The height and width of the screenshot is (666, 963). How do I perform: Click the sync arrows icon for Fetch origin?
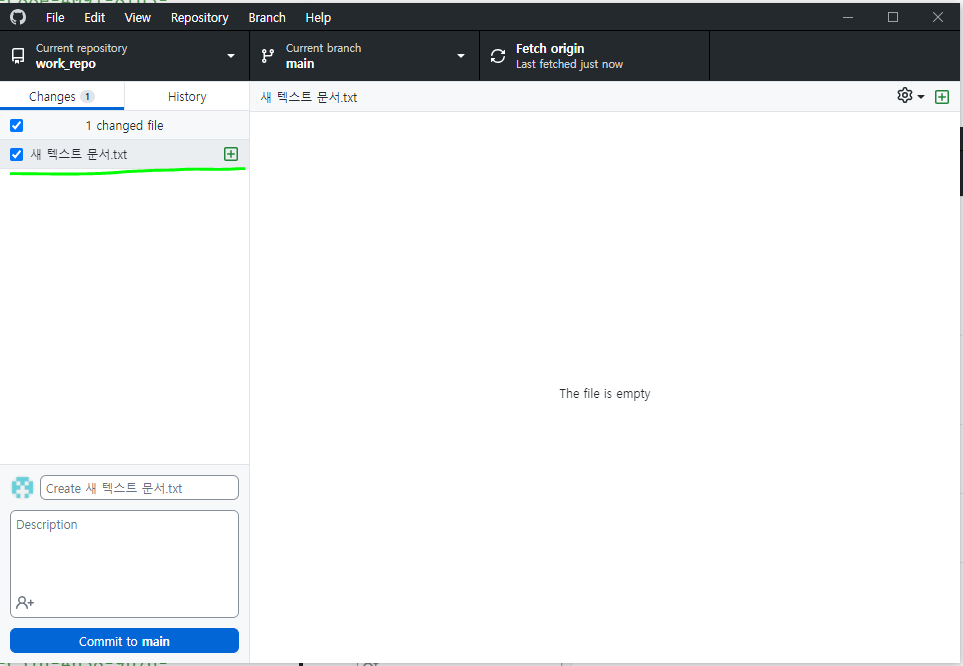(x=498, y=56)
